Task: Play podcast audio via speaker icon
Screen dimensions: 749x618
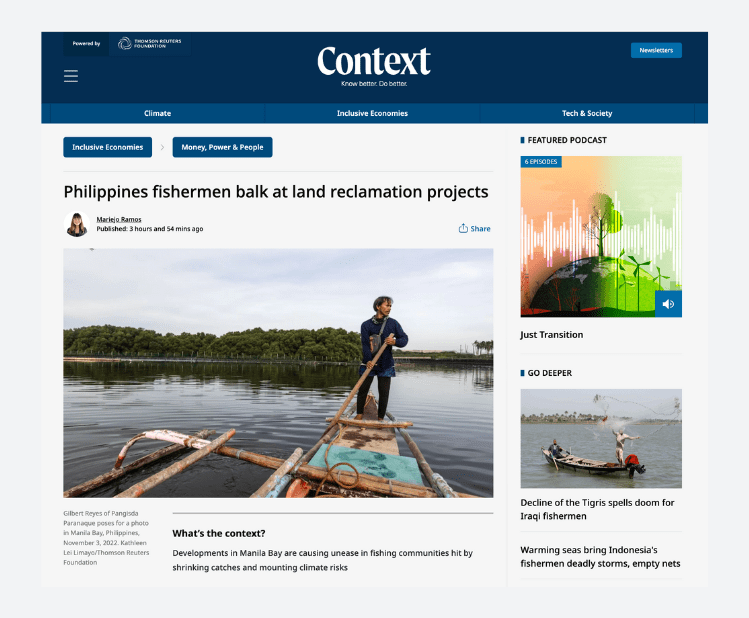Action: (x=668, y=304)
